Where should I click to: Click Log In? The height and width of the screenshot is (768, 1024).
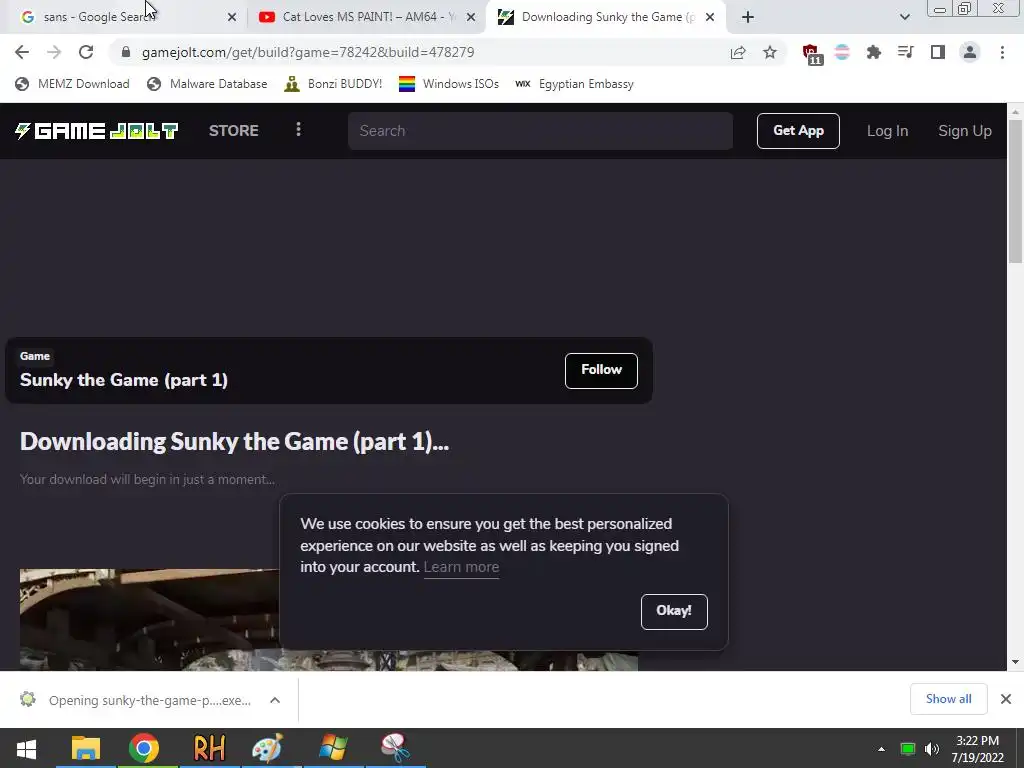[888, 131]
